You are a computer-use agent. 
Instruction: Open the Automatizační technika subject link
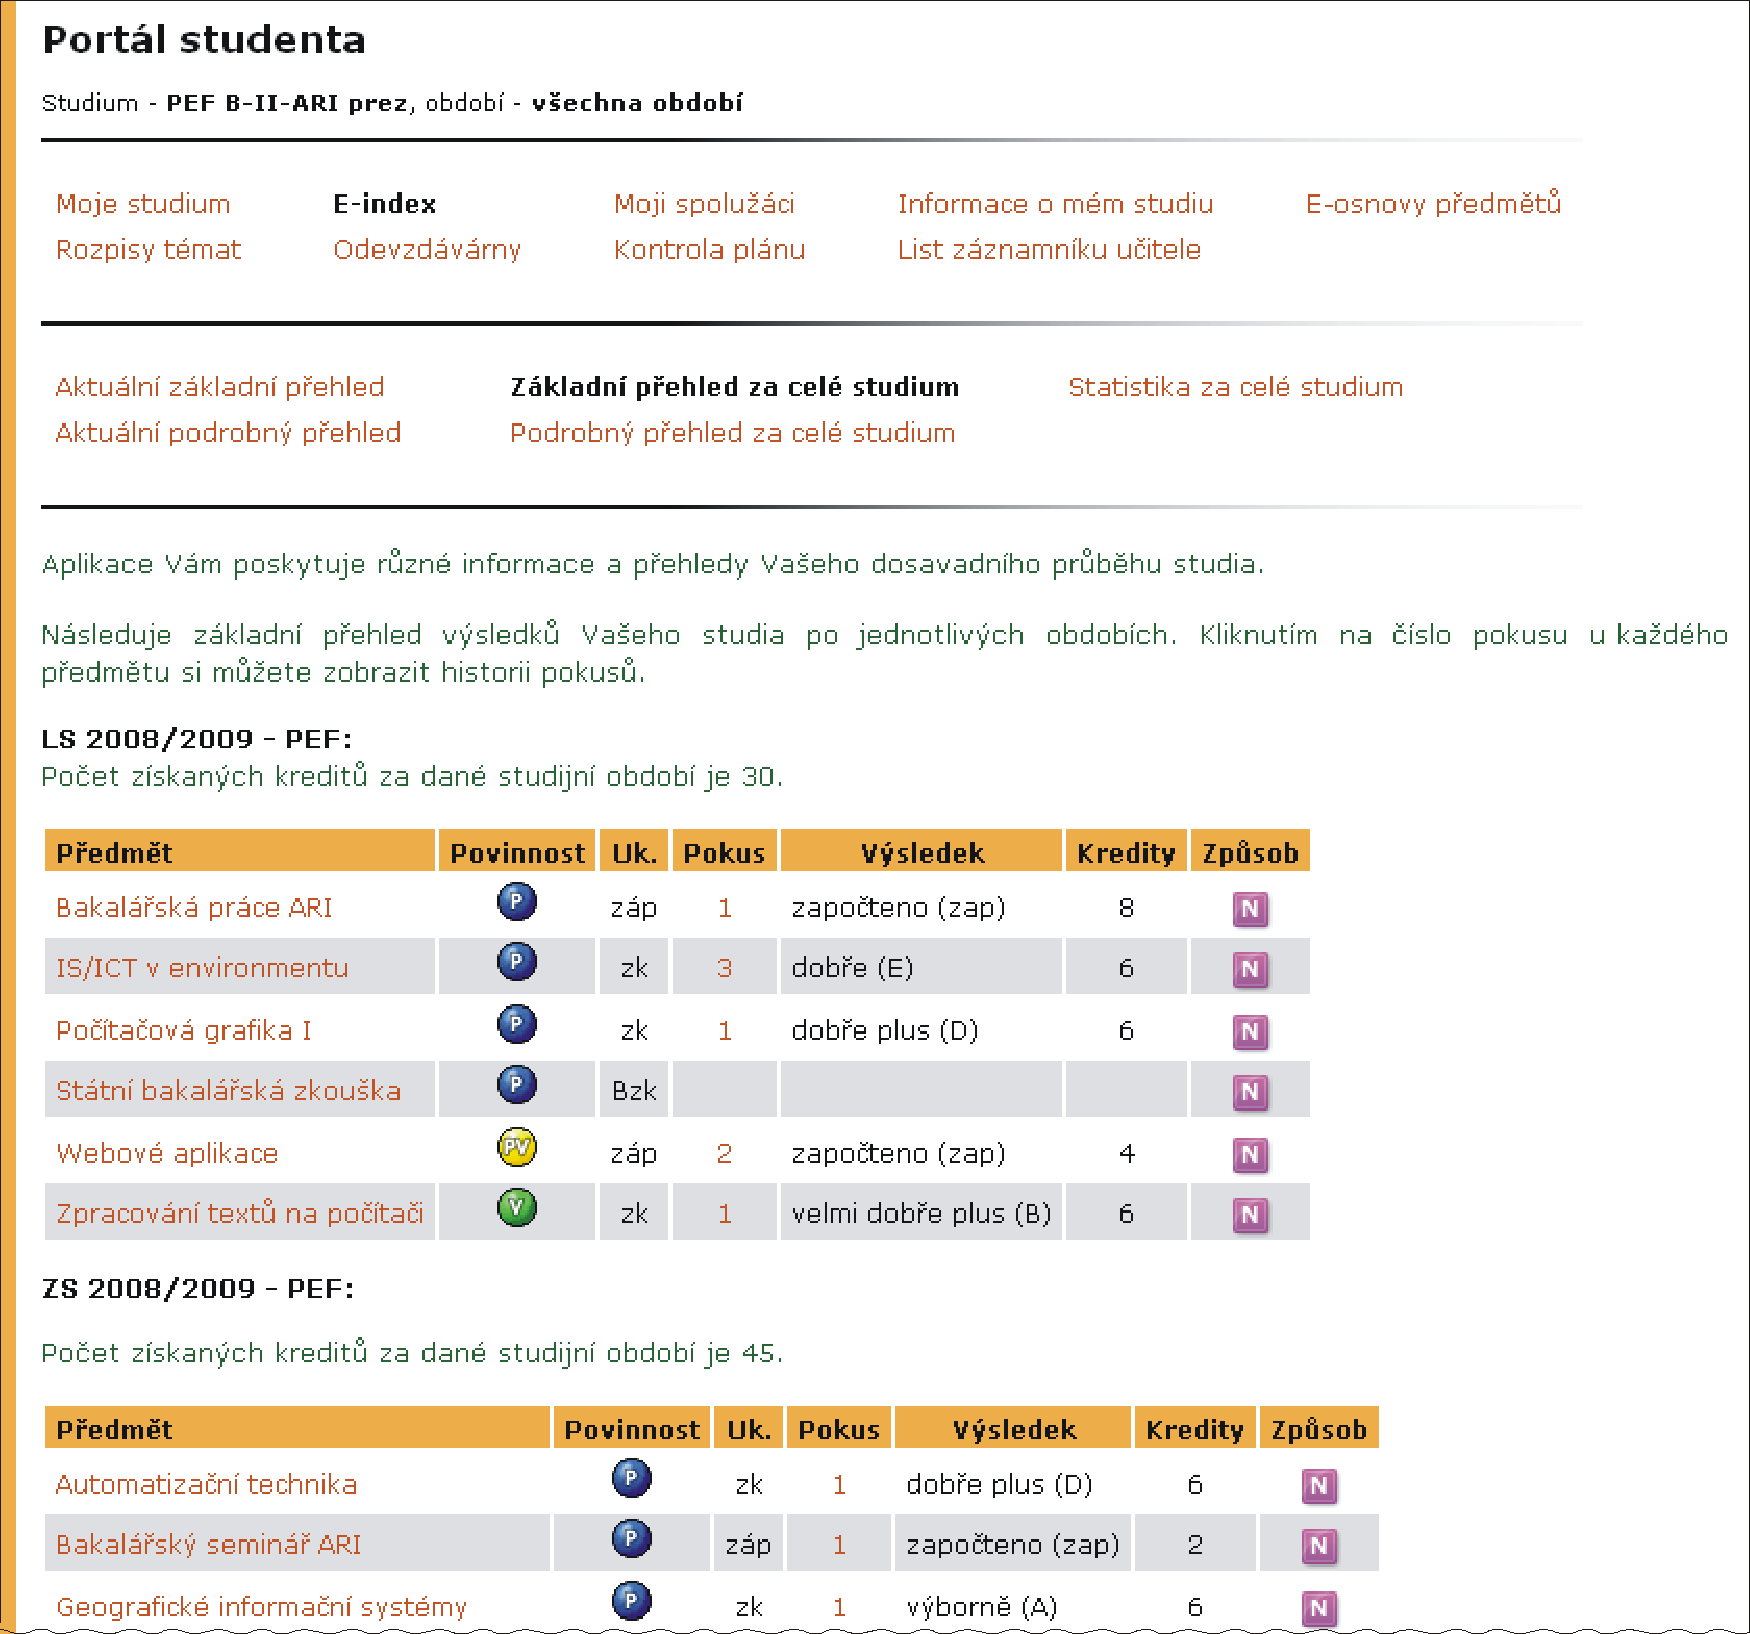(x=206, y=1485)
